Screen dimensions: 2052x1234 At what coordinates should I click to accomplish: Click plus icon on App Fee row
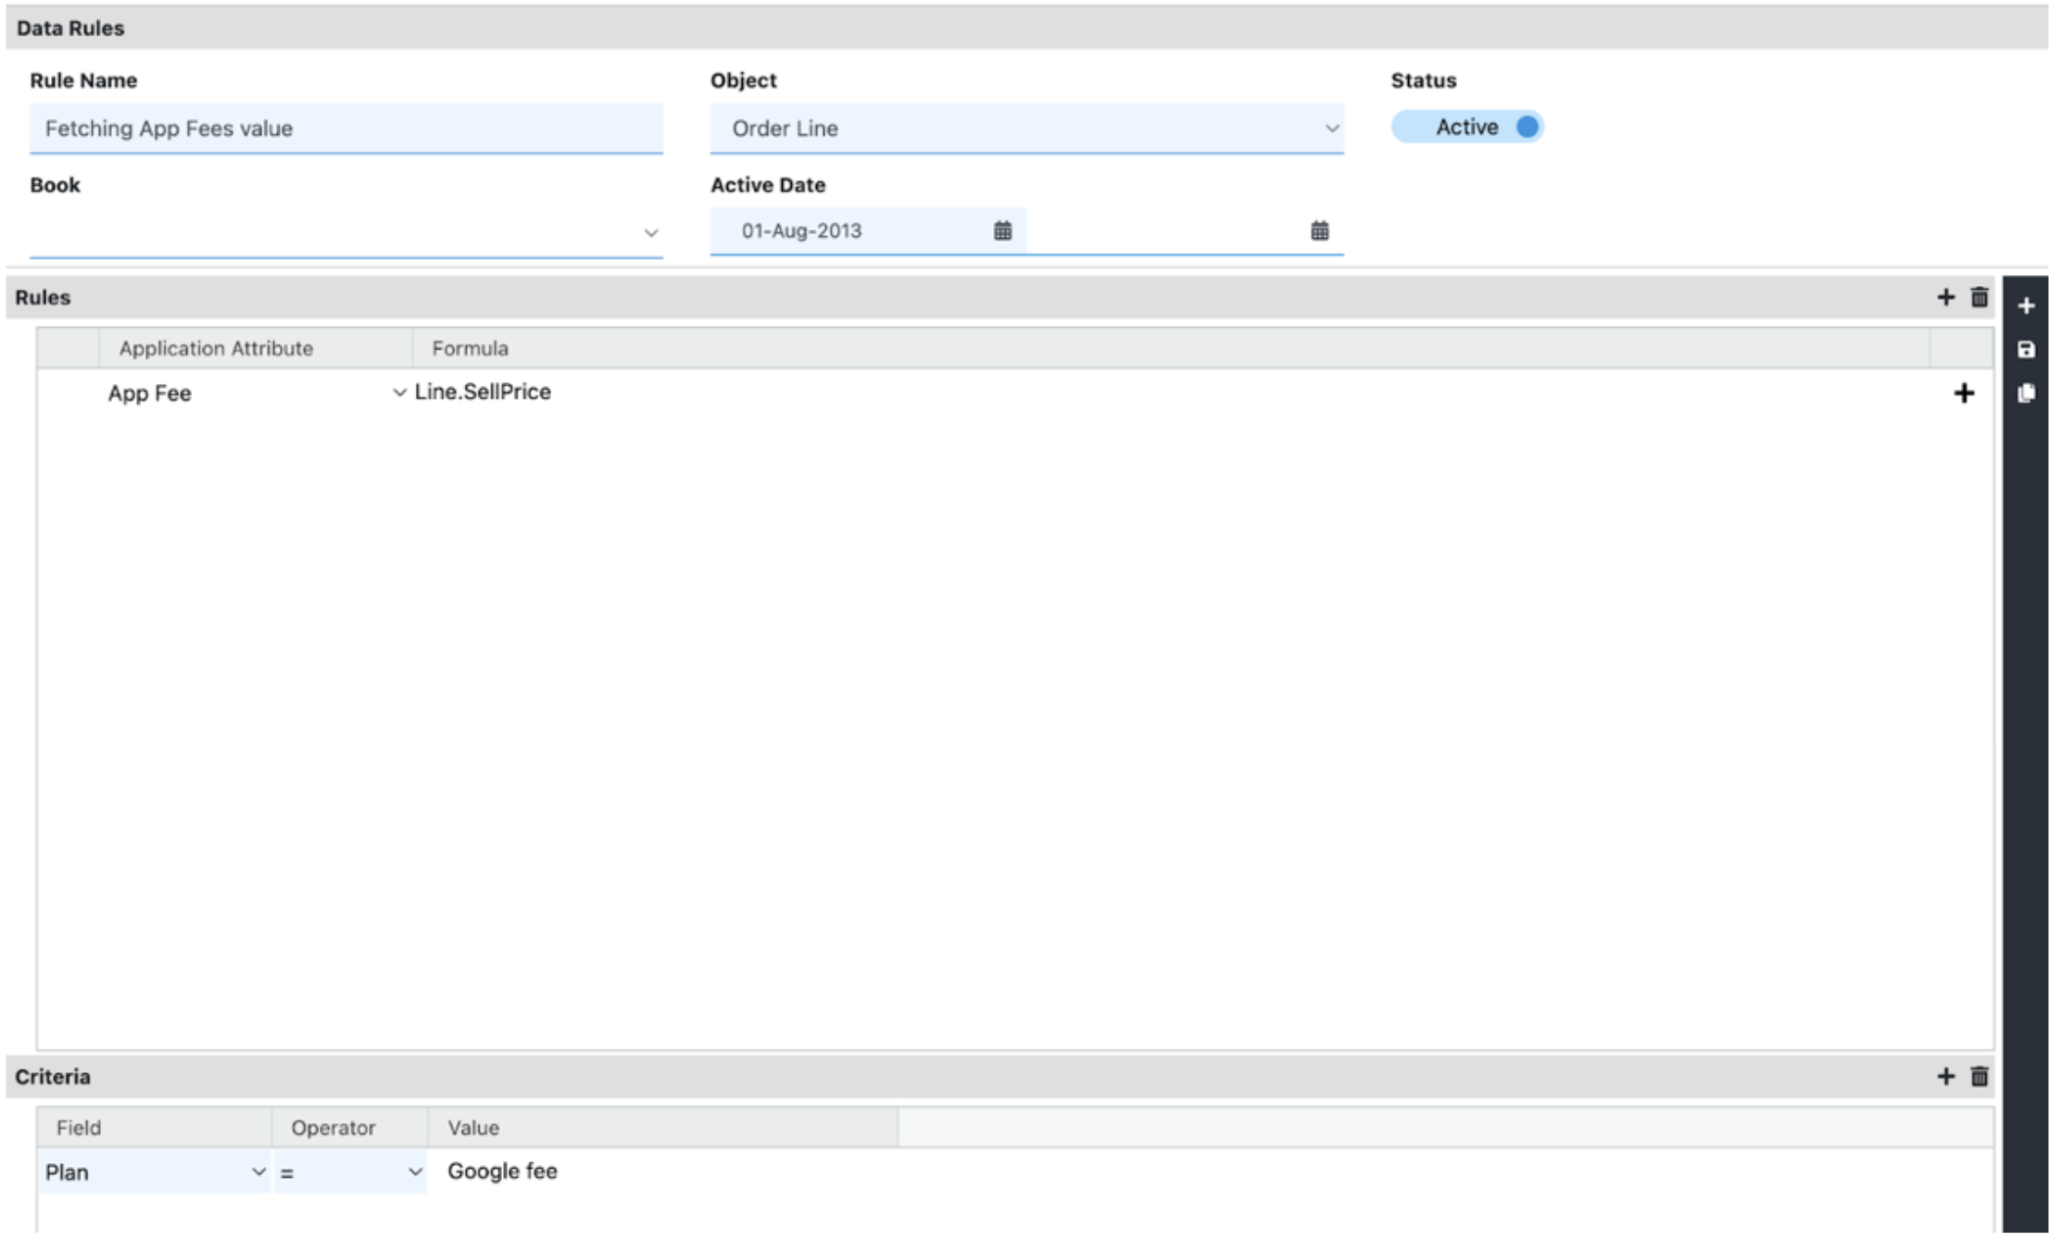(1964, 393)
